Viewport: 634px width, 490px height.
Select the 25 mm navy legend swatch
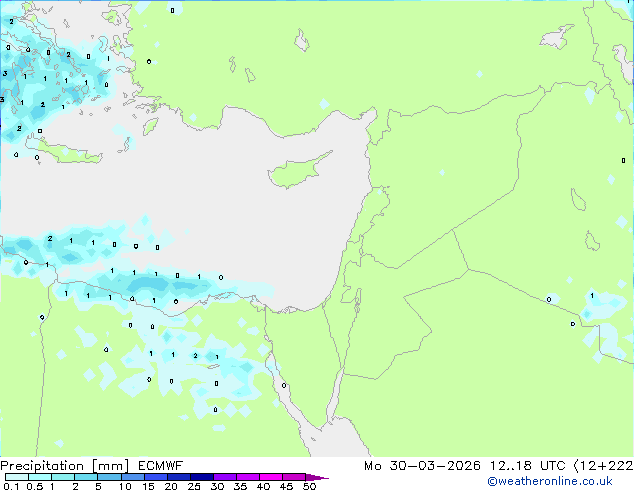pyautogui.click(x=201, y=477)
